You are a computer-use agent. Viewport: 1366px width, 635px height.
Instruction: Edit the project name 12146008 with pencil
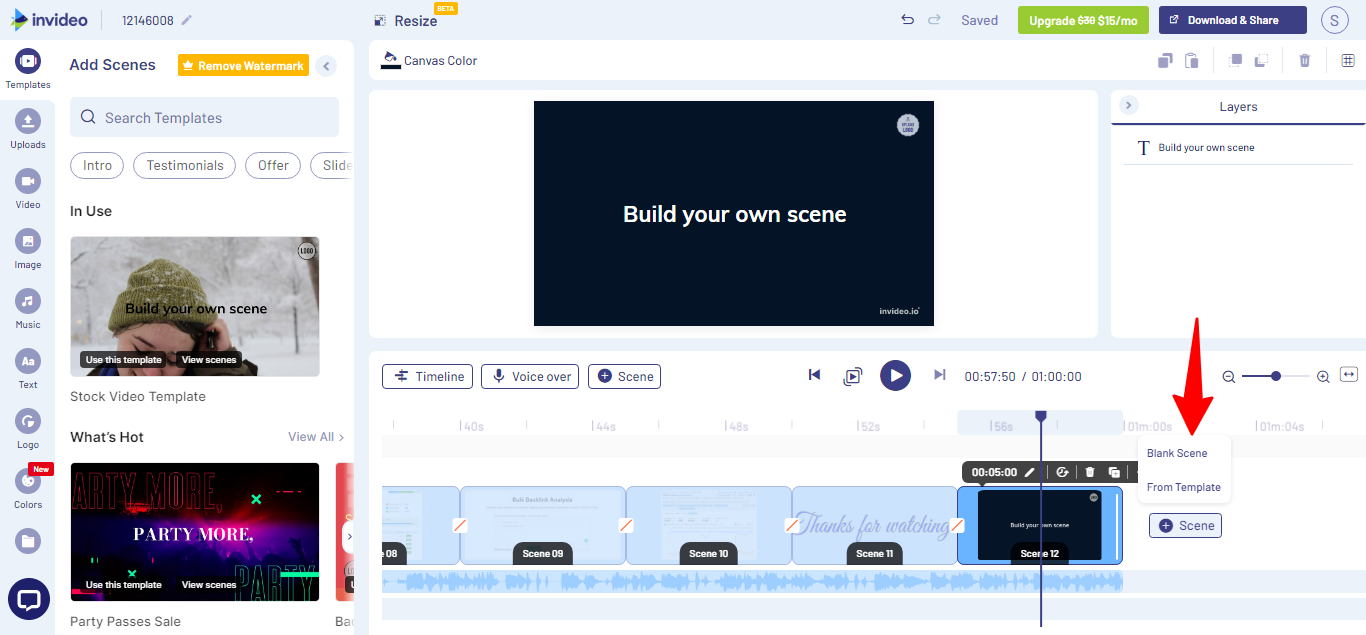coord(187,20)
